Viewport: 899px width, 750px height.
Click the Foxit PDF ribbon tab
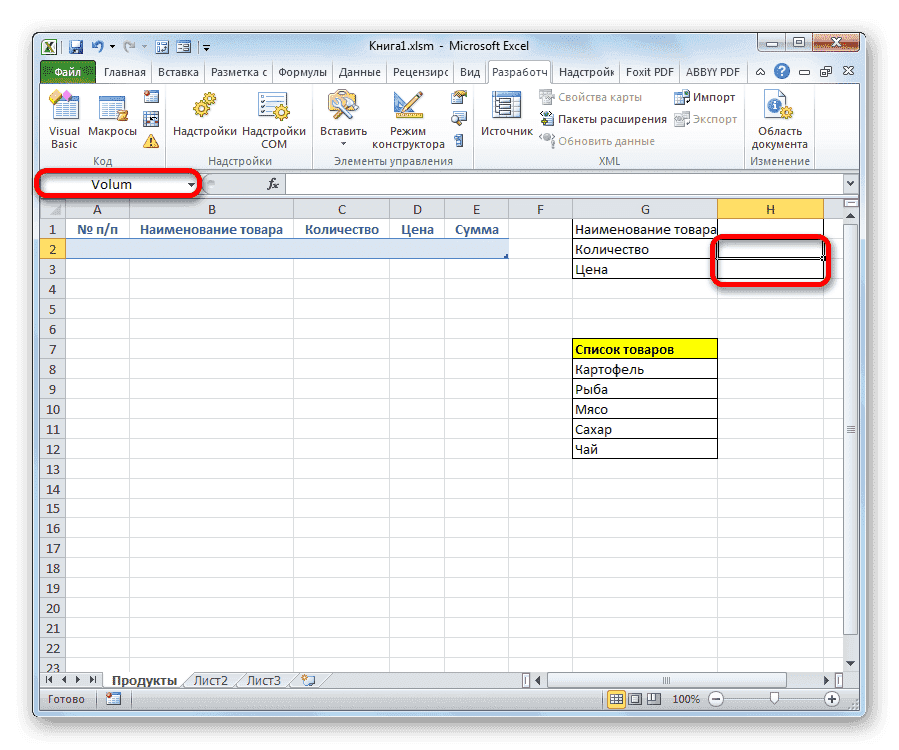649,71
